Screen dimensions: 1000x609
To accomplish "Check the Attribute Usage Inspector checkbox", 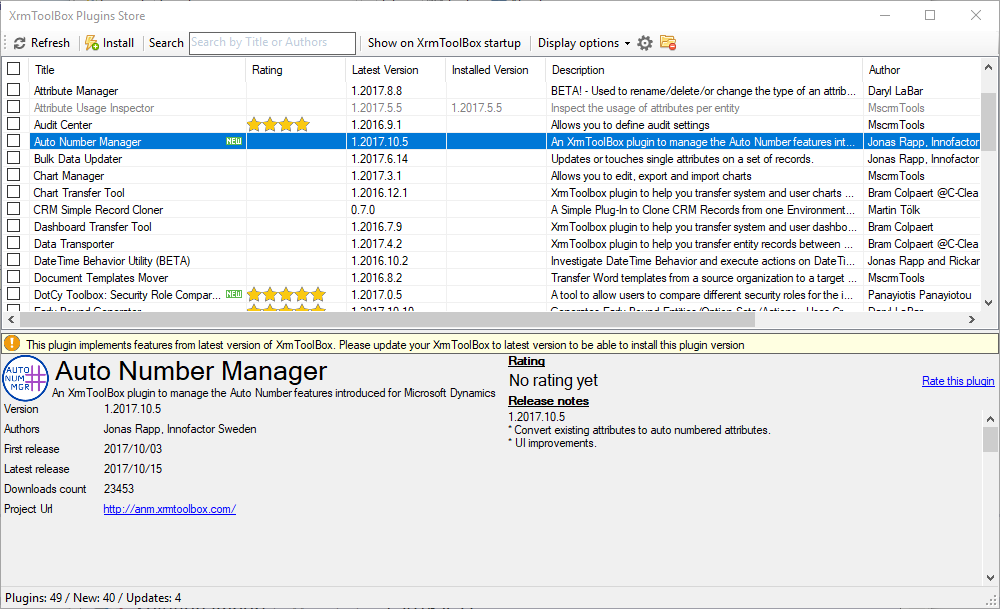I will pos(13,106).
